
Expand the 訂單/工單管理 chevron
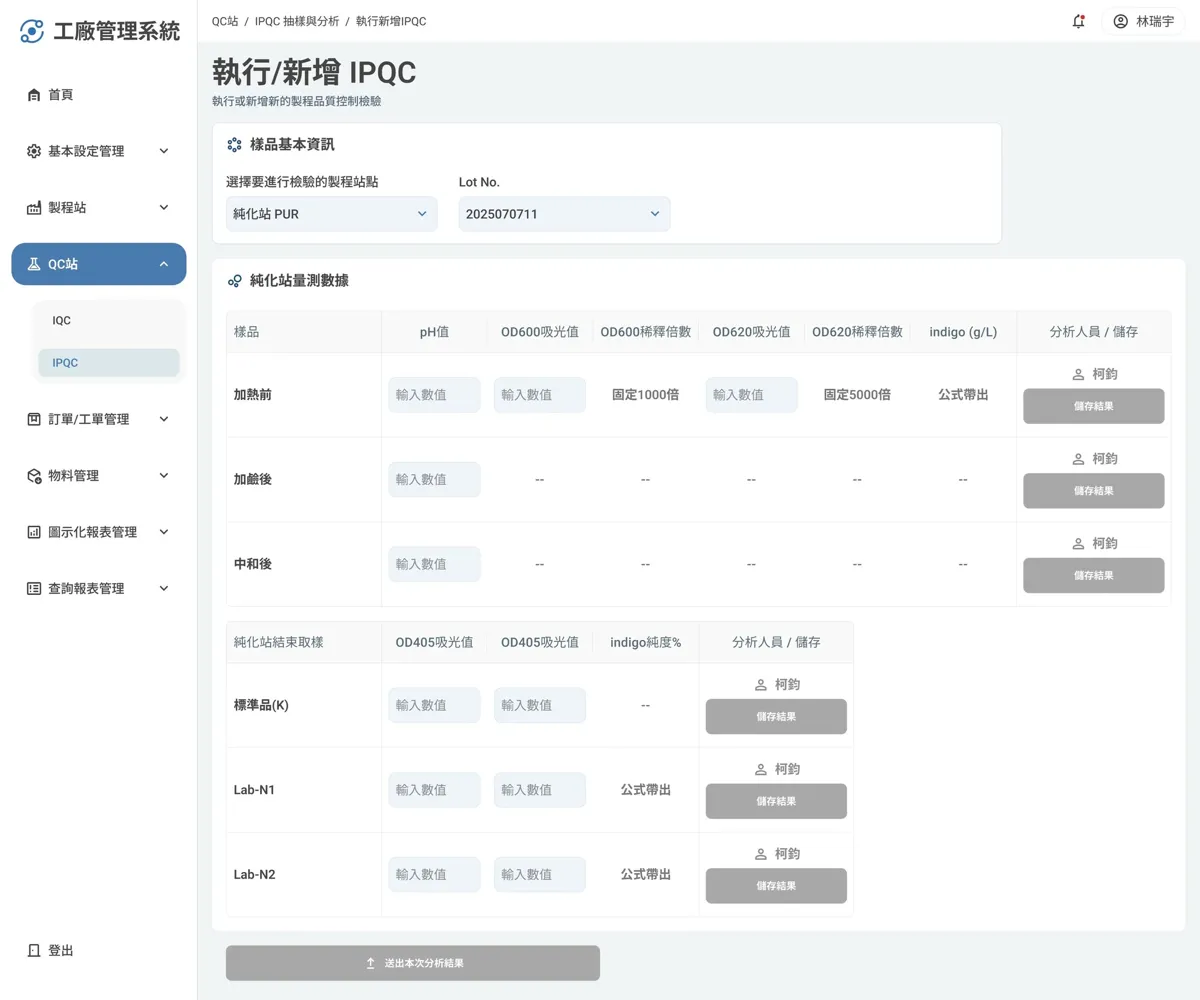(164, 419)
